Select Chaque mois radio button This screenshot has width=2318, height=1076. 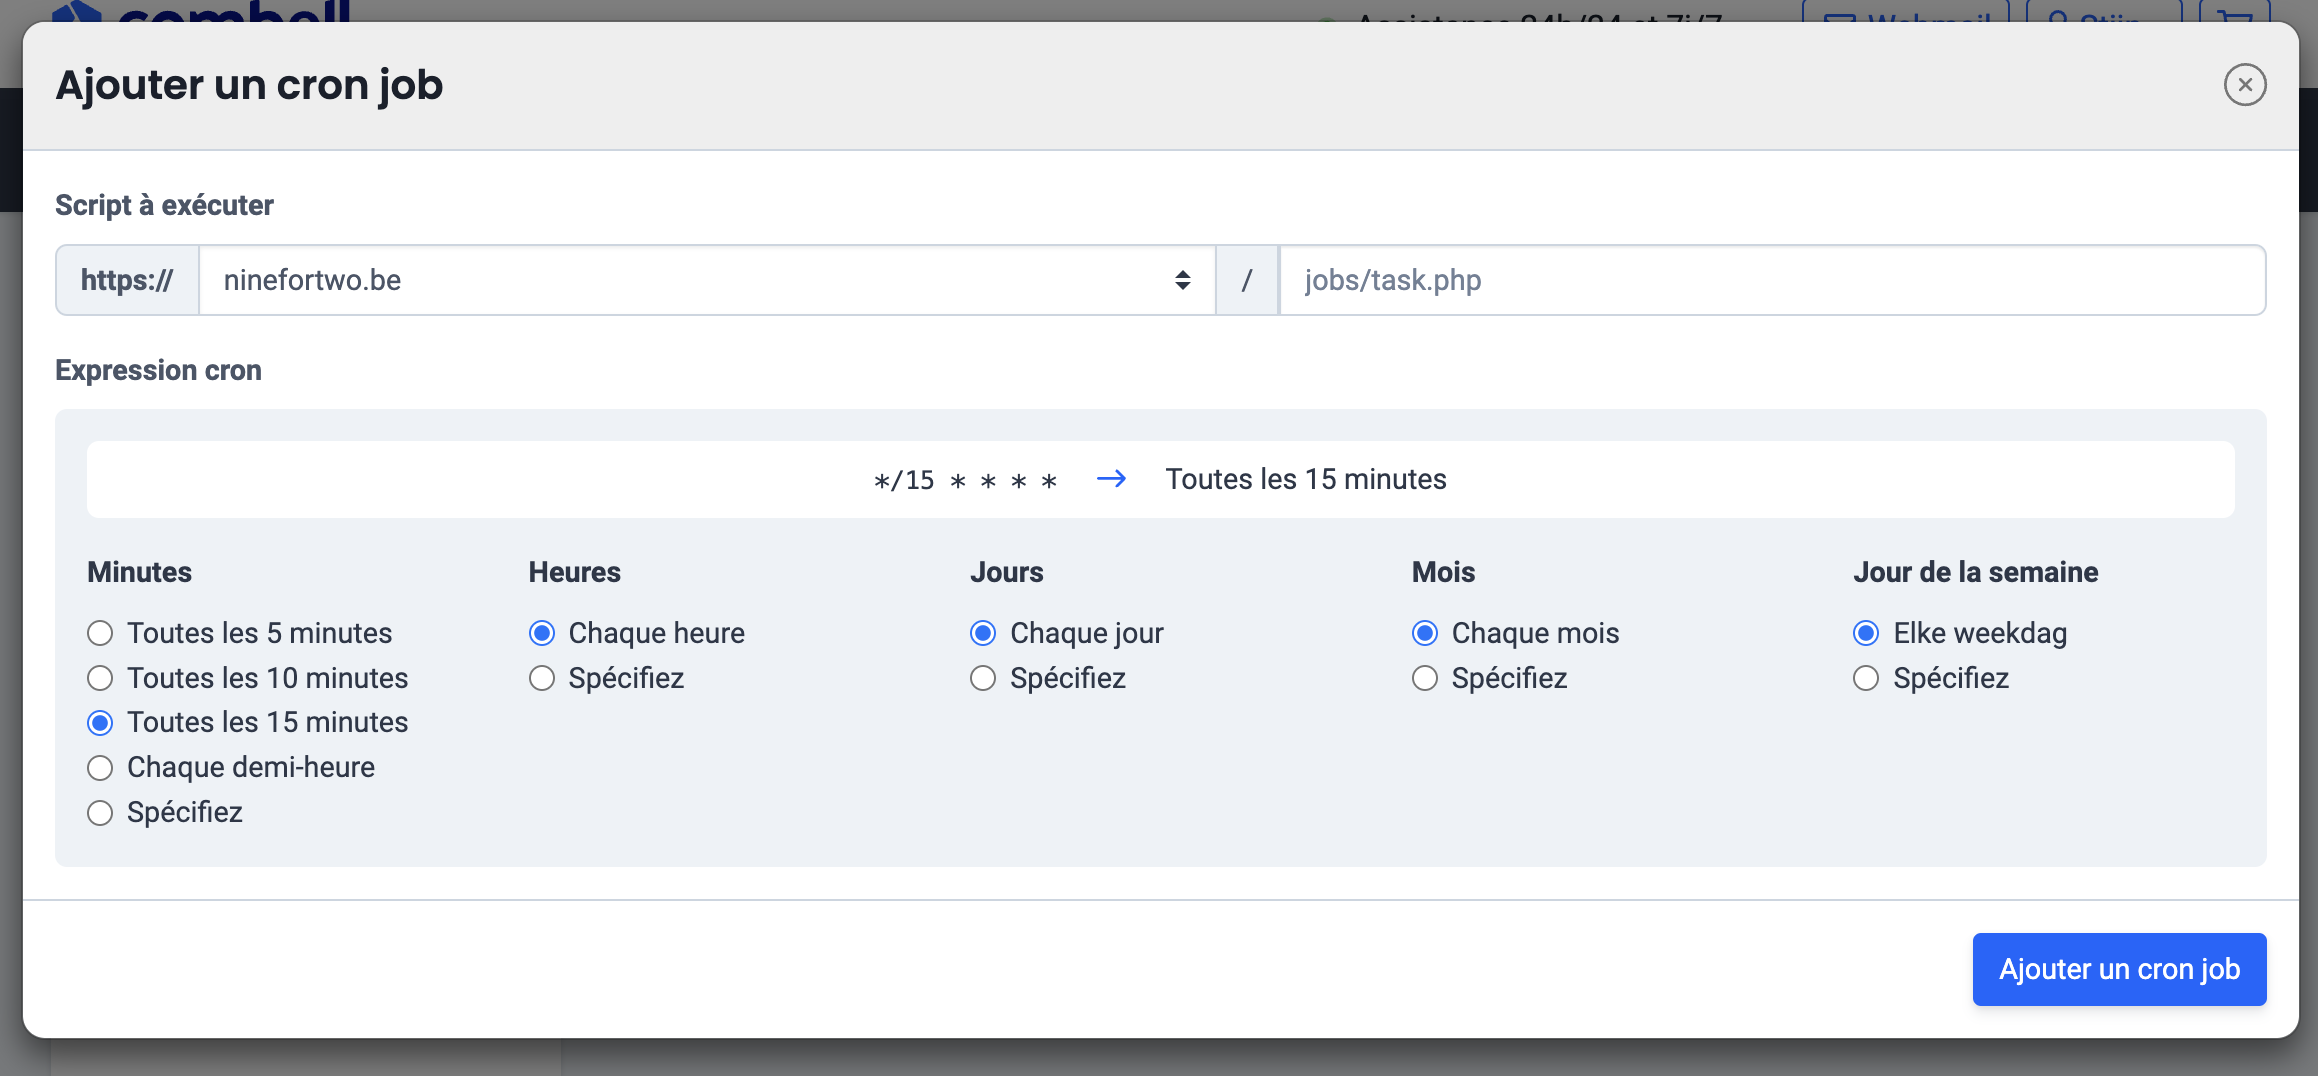coord(1425,634)
